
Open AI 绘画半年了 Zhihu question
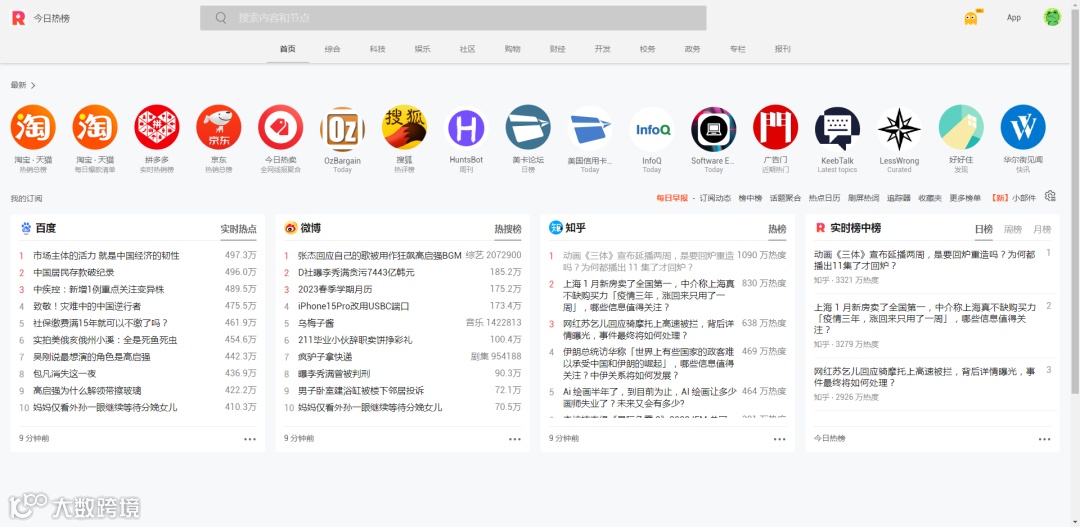point(650,397)
